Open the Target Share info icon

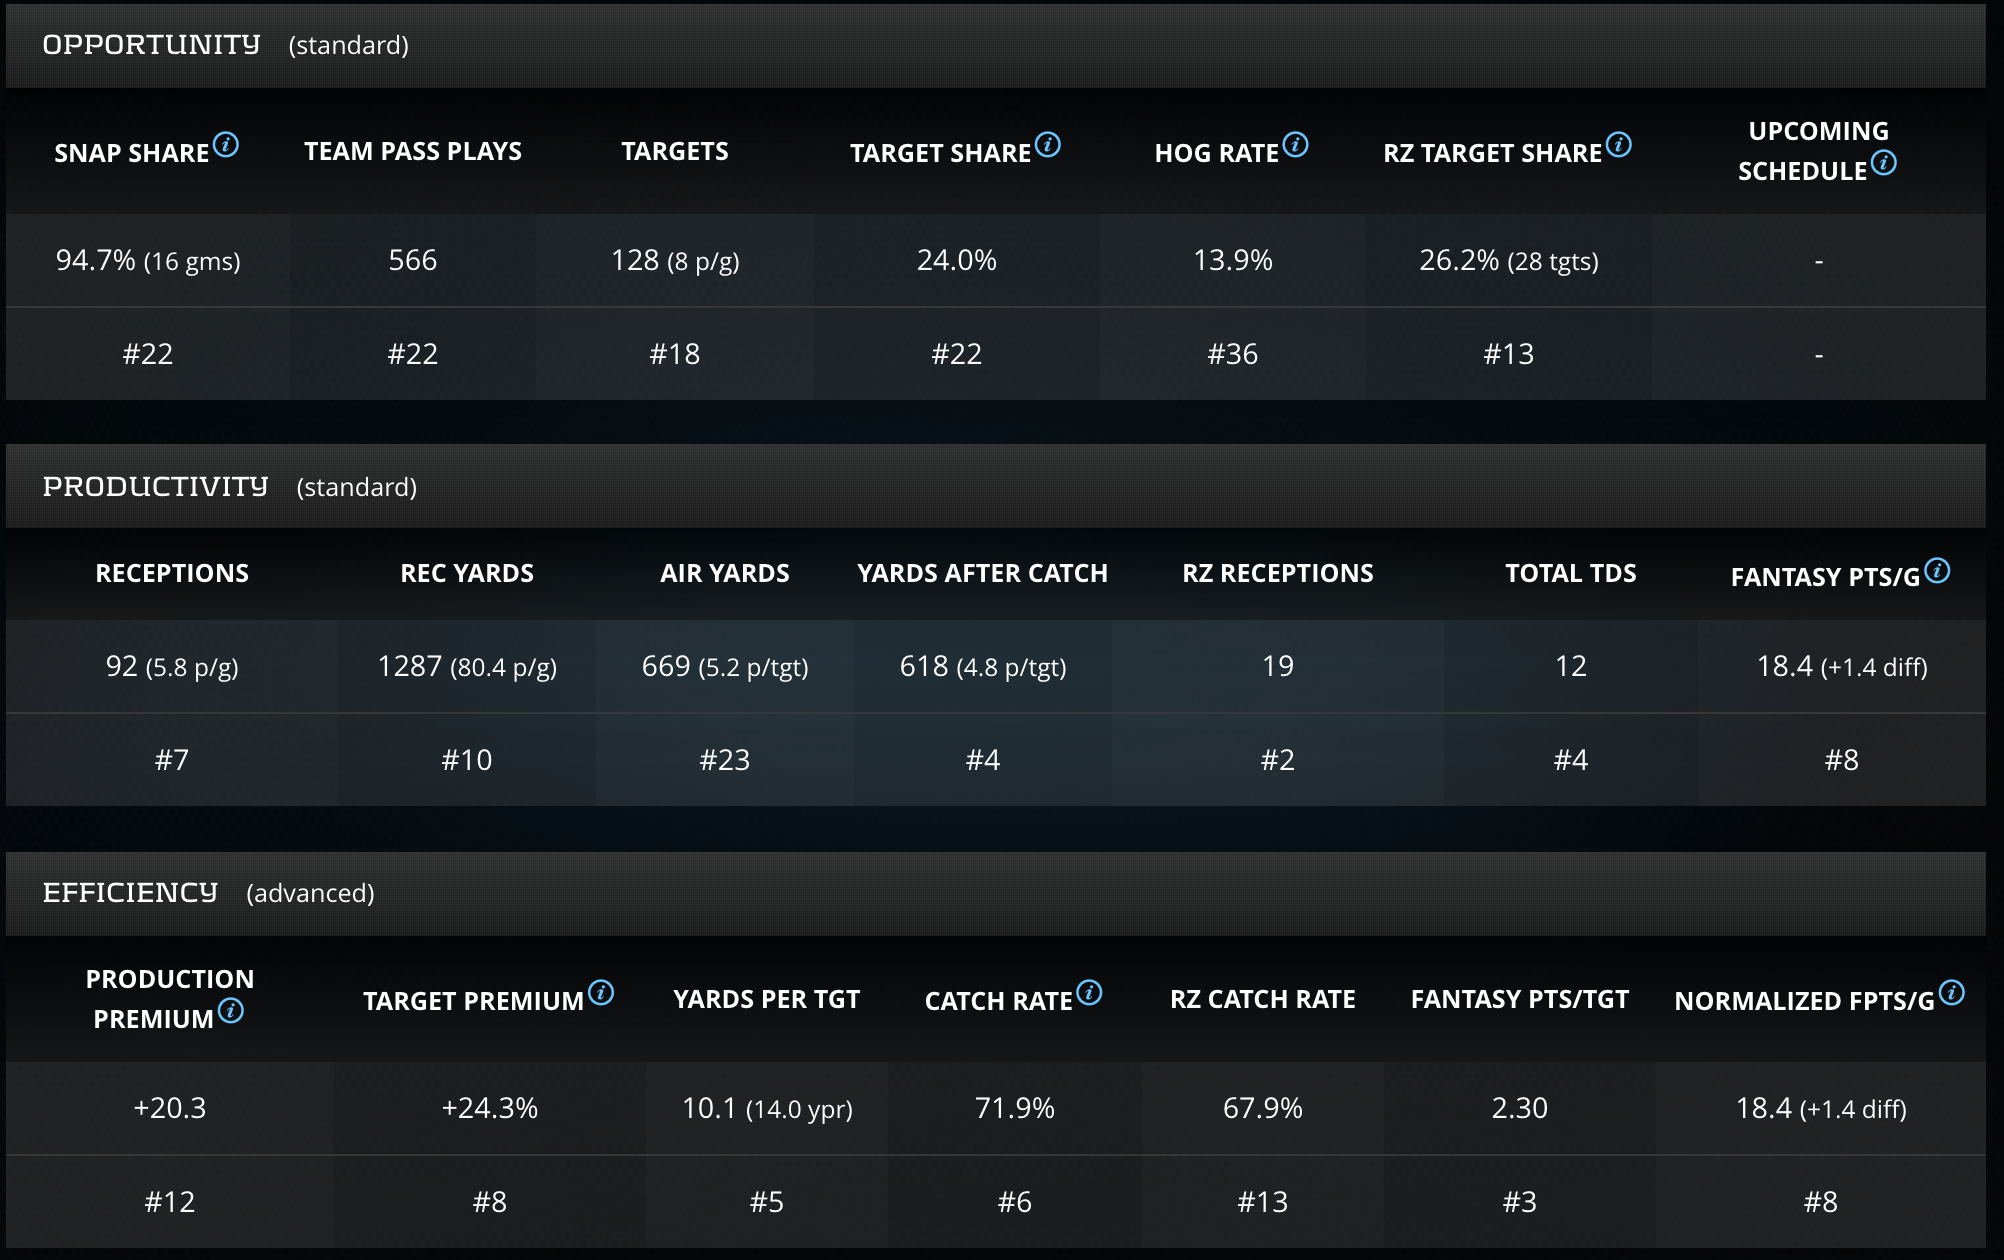tap(1048, 145)
